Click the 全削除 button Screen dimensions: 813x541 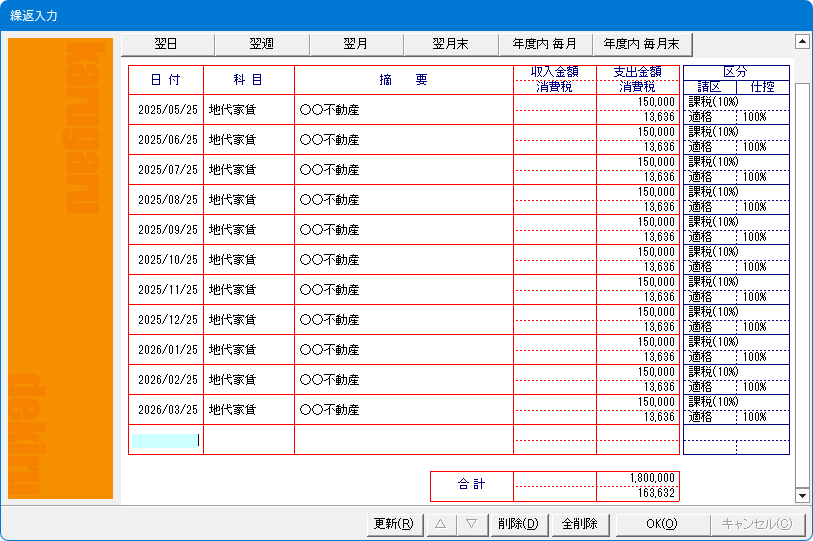[x=579, y=524]
